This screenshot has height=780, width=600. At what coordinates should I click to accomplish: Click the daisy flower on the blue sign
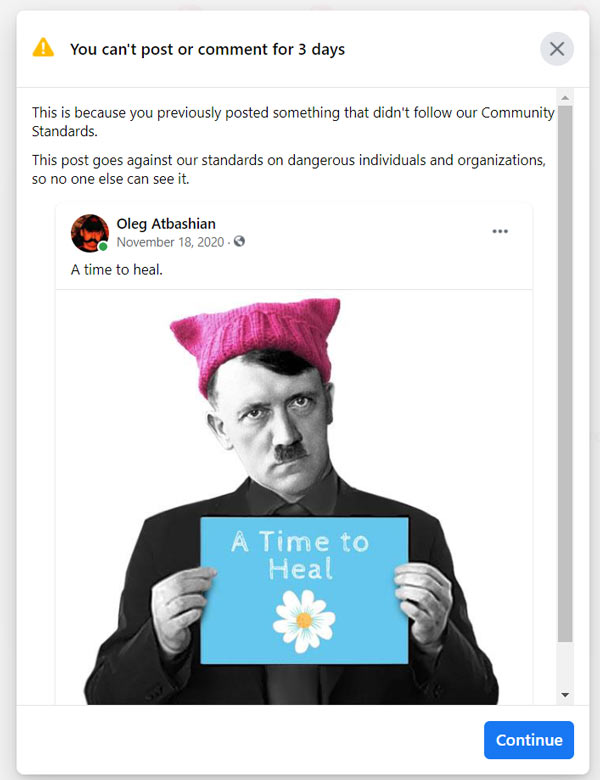[x=304, y=621]
